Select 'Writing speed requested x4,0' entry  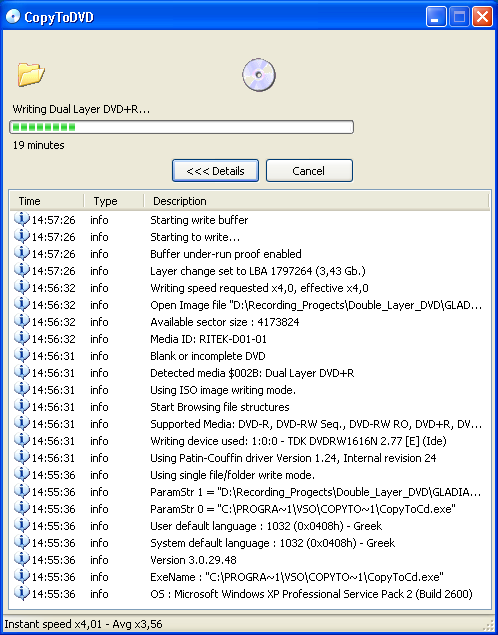(x=260, y=288)
